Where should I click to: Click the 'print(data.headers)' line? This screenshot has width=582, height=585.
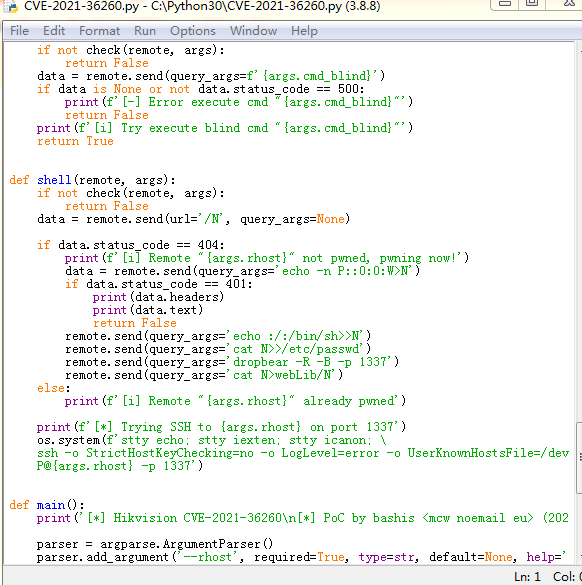pos(158,297)
